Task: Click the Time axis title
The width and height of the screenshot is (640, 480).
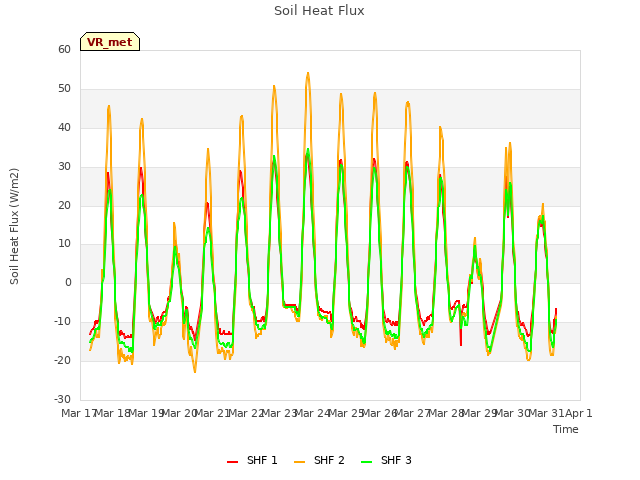Action: [x=566, y=429]
